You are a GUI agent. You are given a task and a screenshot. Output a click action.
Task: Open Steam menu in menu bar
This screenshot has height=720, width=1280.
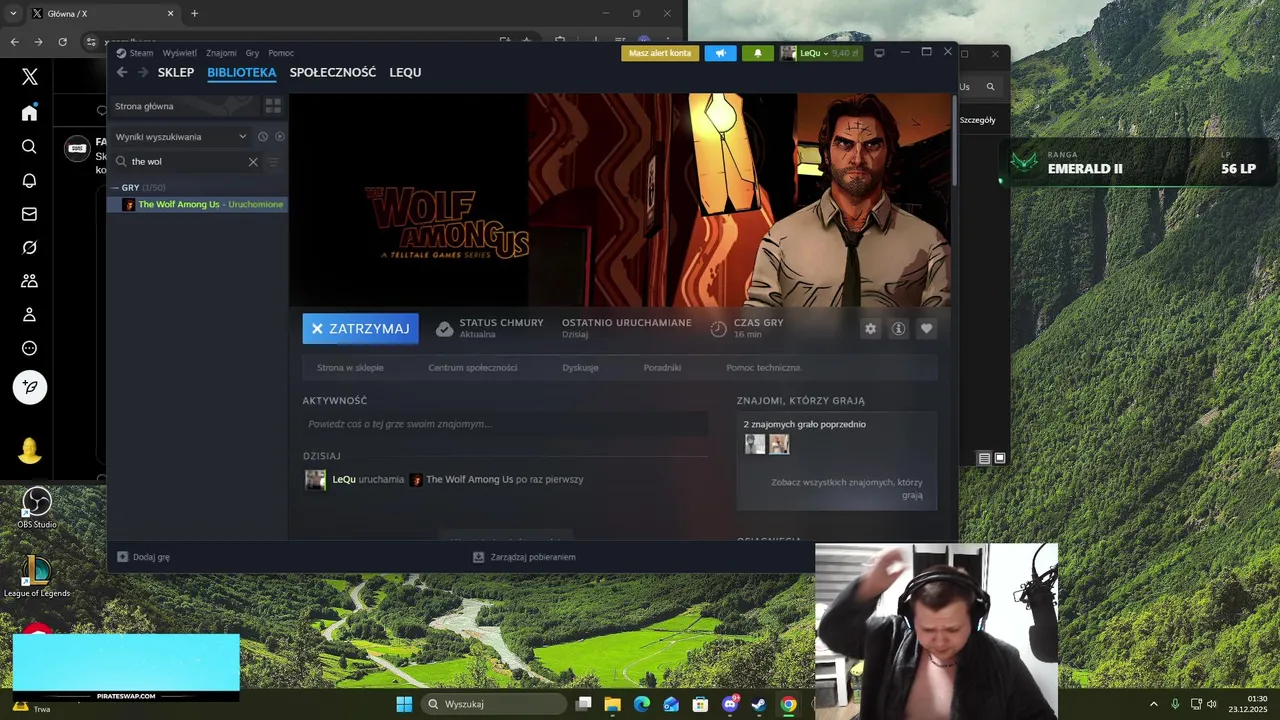(x=141, y=53)
